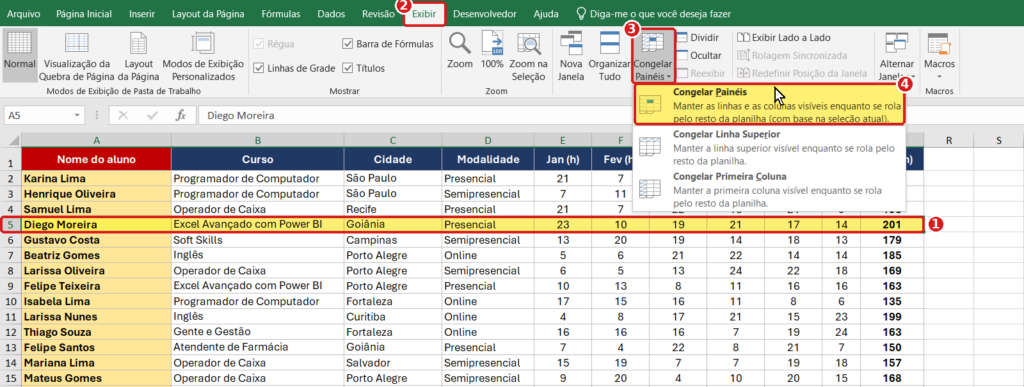Click Dividir window split button
Viewport: 1024px width, 387px height.
pyautogui.click(x=697, y=38)
